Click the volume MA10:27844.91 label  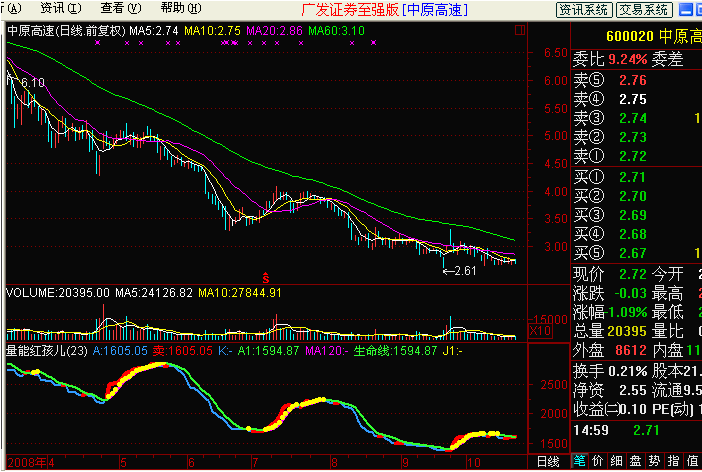(240, 293)
